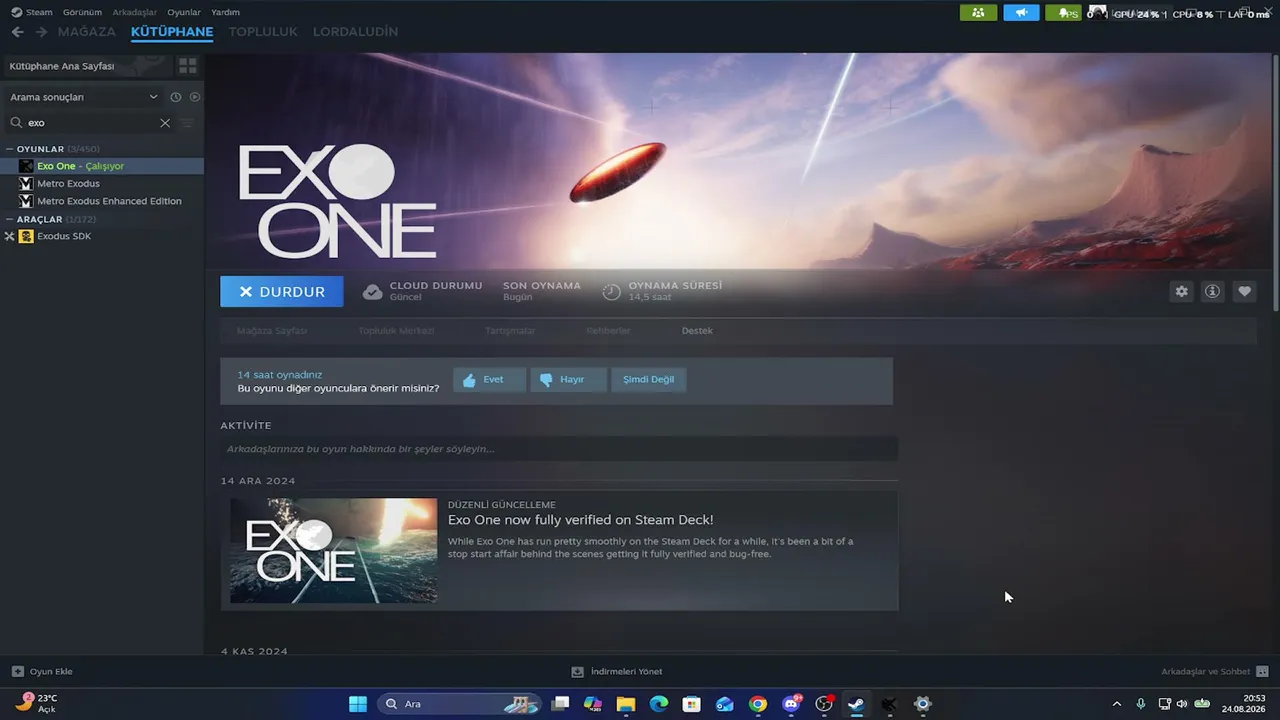Open Steam friends green button
Viewport: 1280px width, 720px height.
[x=978, y=13]
